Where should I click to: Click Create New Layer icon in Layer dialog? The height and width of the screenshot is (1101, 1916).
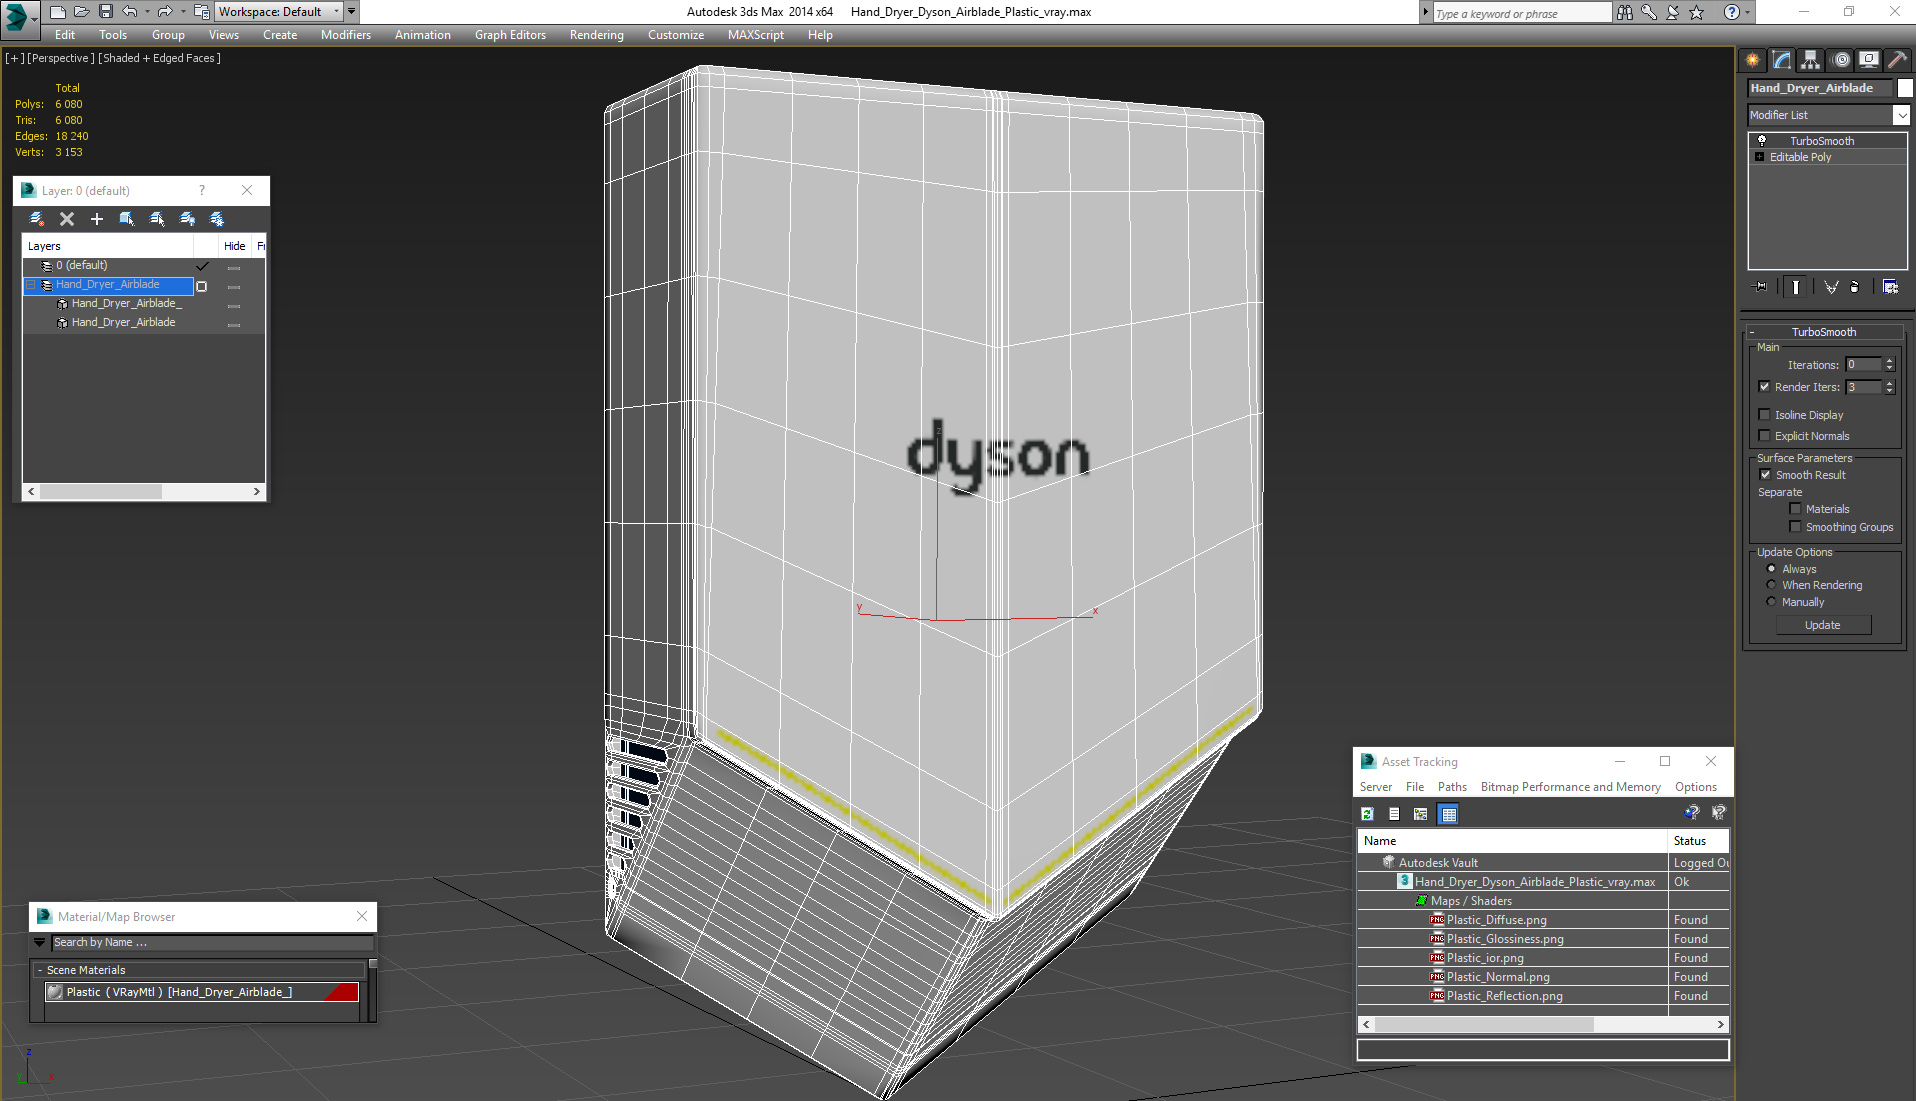click(x=37, y=219)
